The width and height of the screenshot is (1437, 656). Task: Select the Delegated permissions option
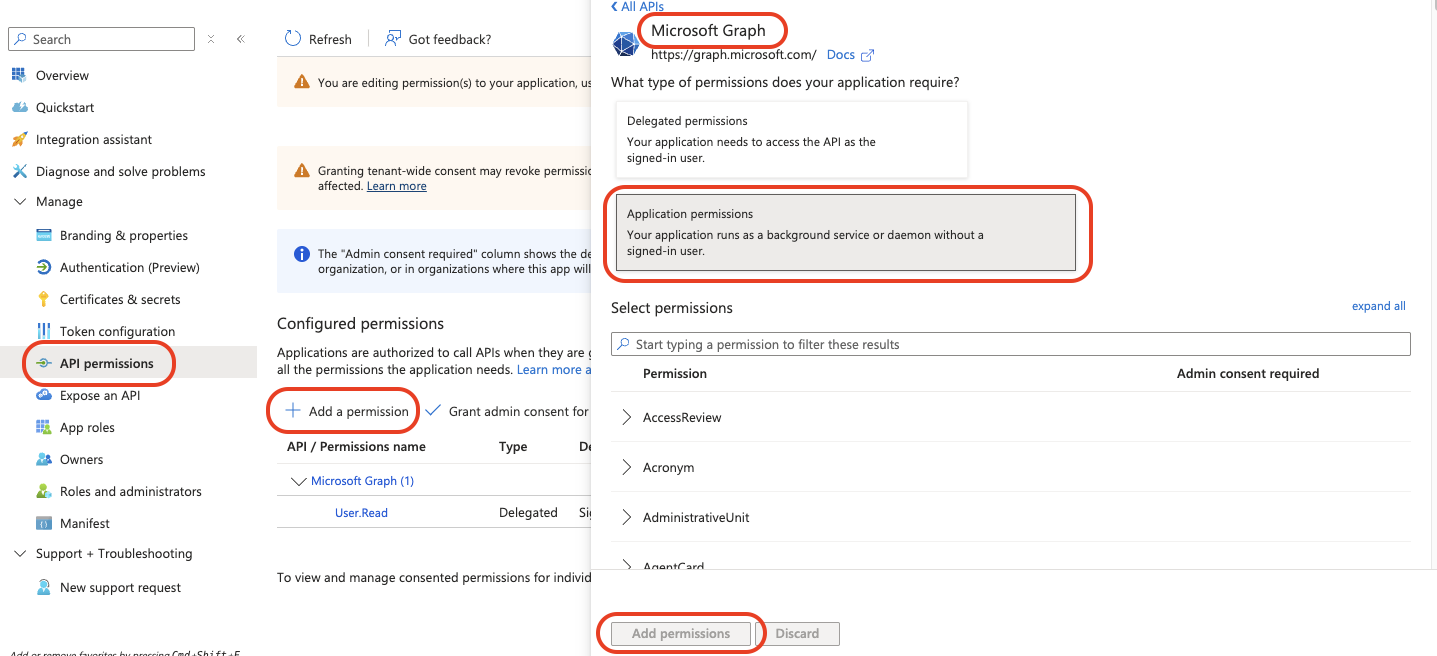[x=791, y=139]
